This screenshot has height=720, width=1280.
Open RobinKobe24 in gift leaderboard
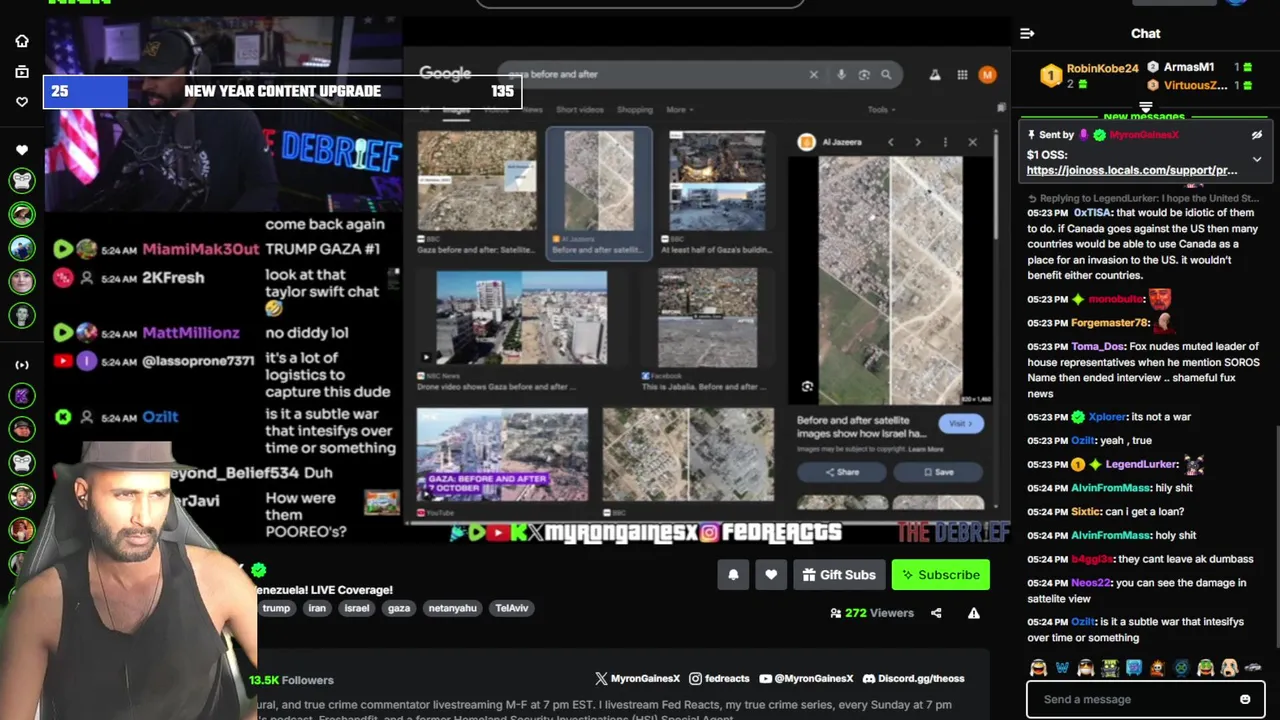1102,69
